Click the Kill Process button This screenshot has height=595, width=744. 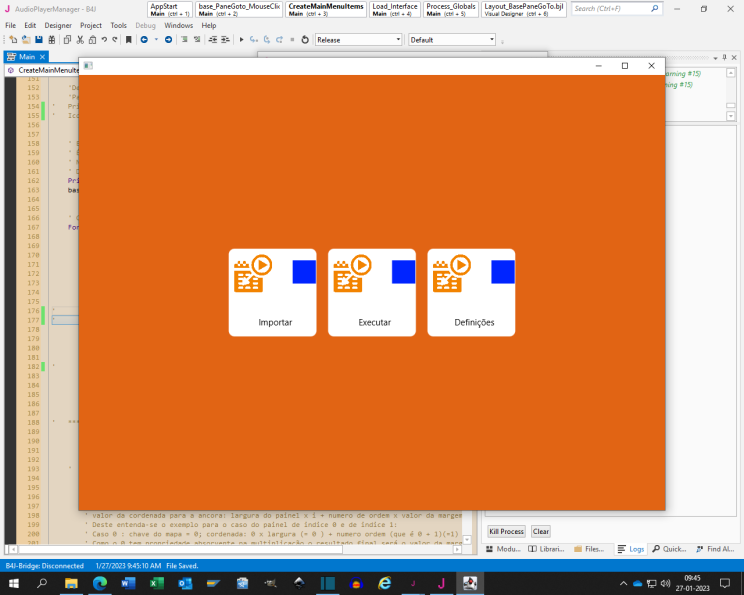click(x=506, y=531)
